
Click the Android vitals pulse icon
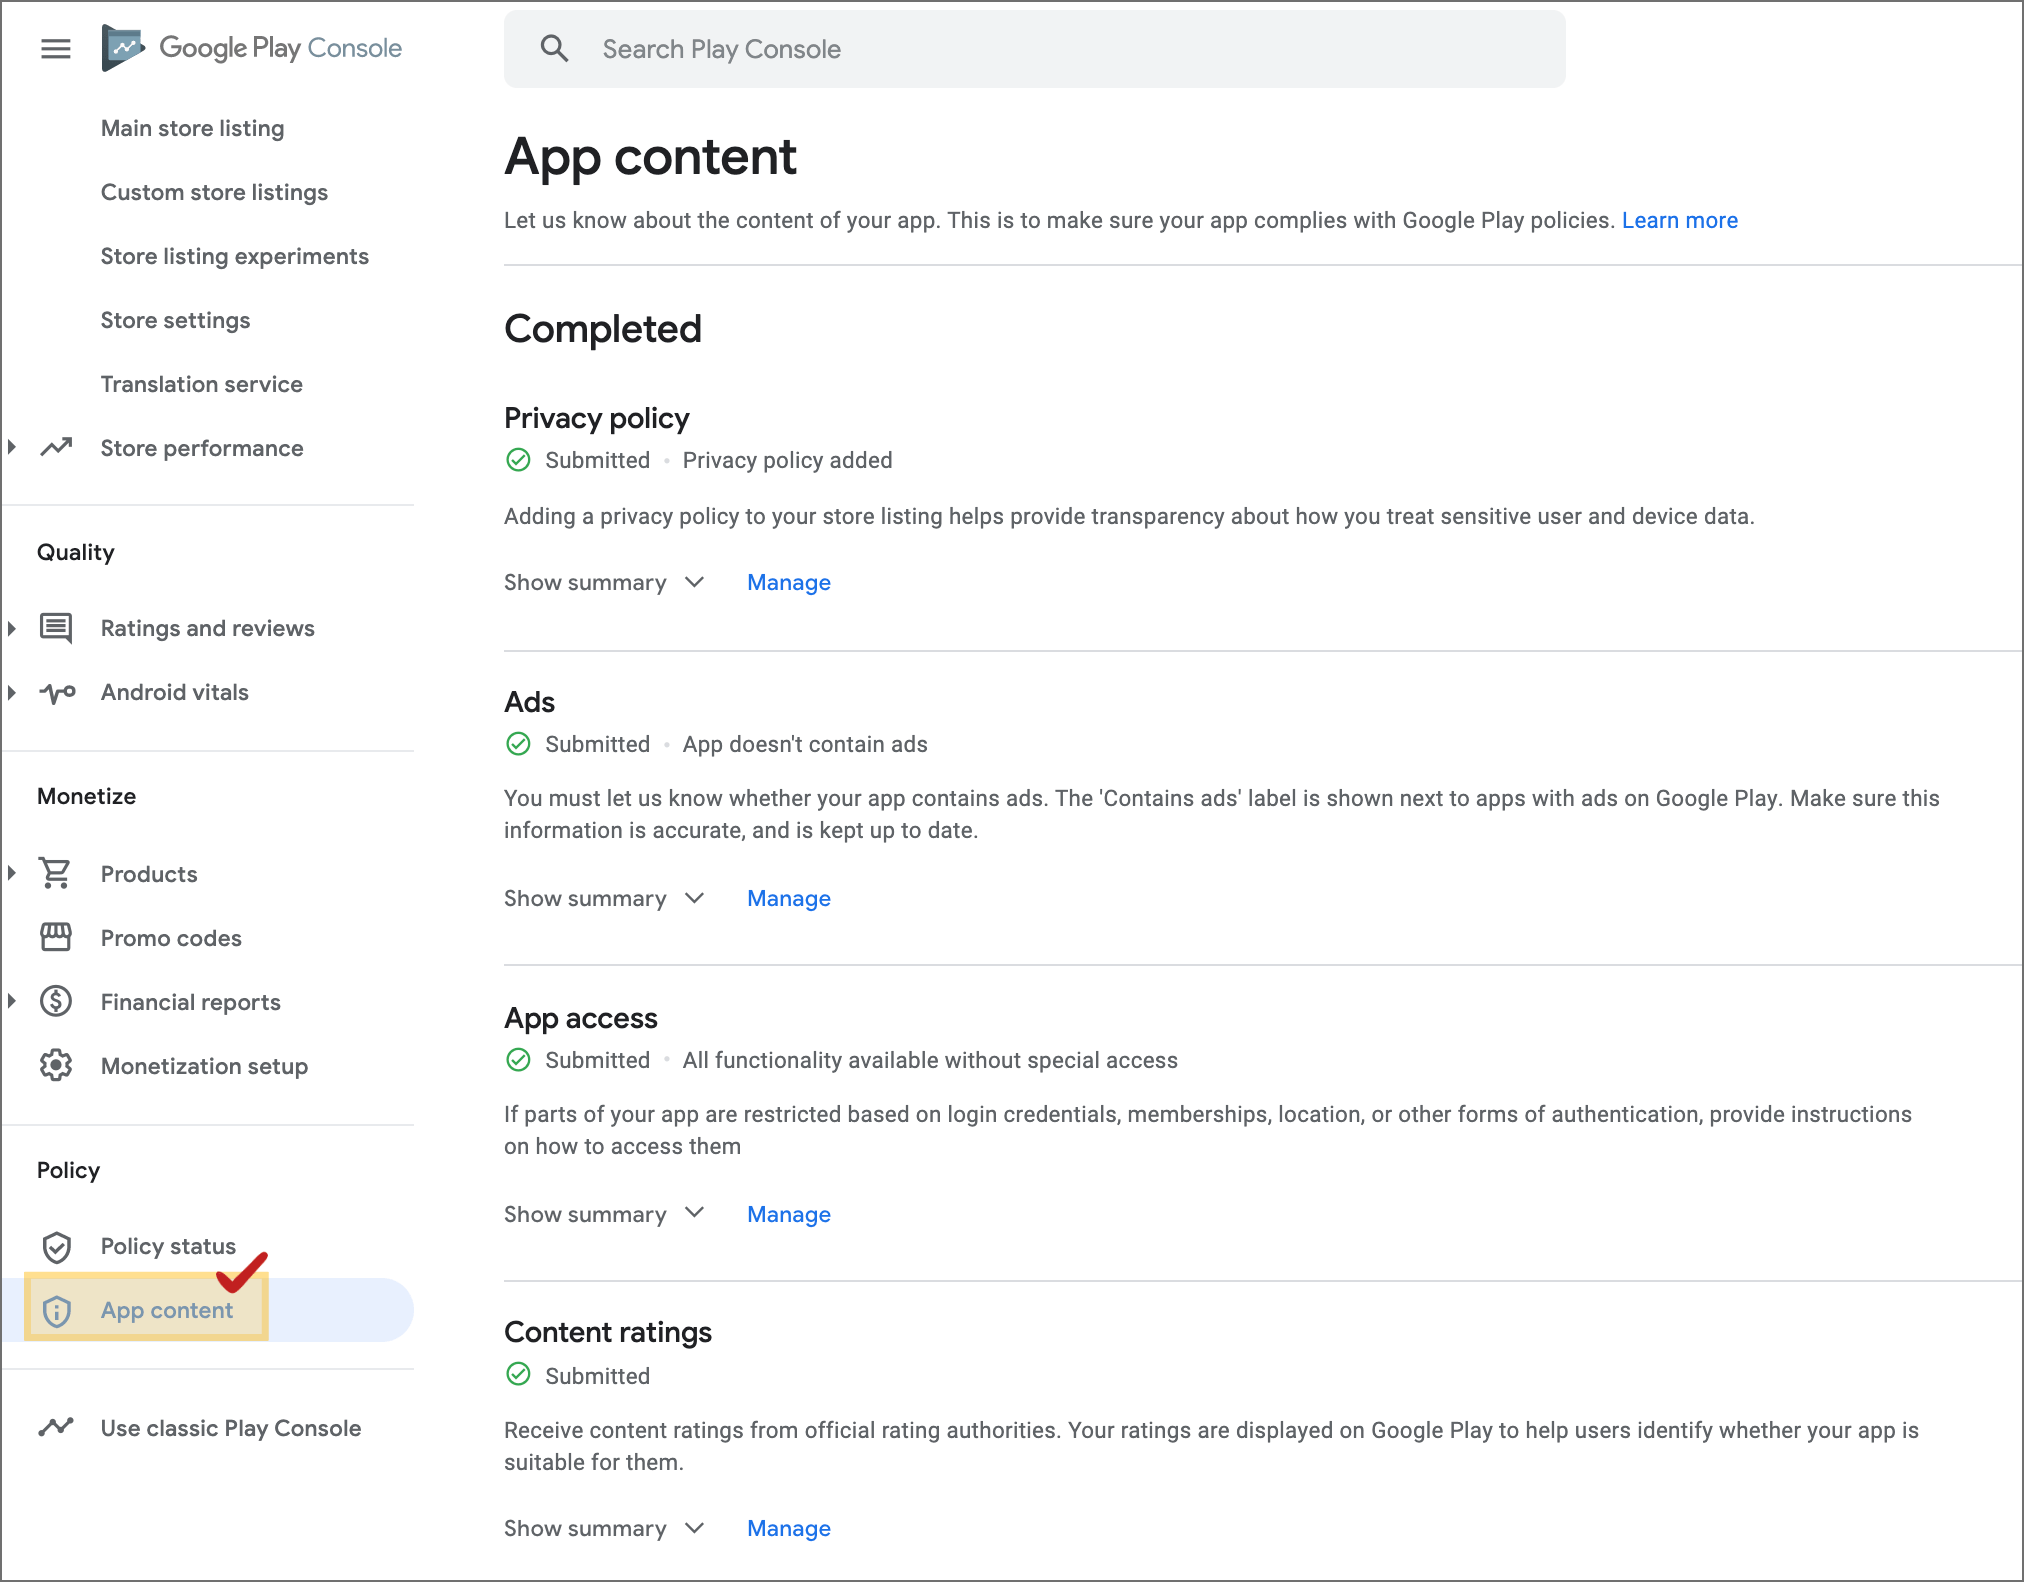pyautogui.click(x=57, y=692)
